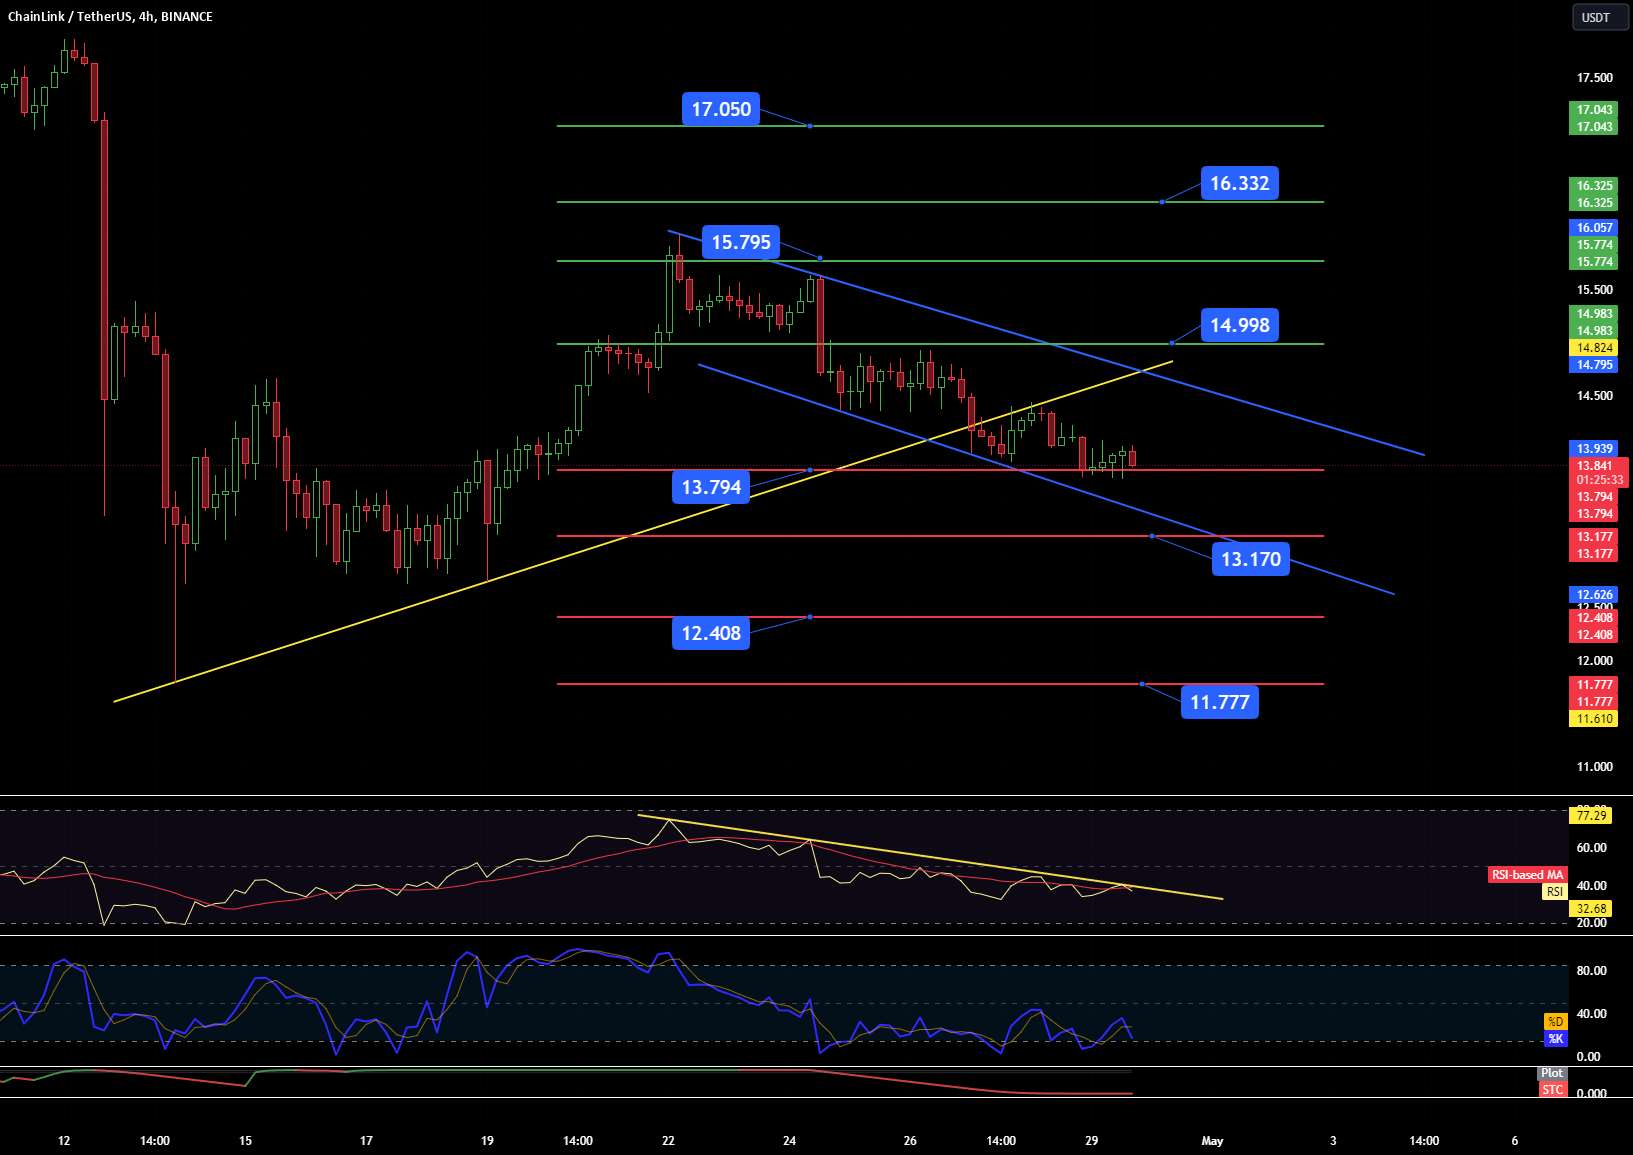
Task: Select the %D stochastic label
Action: coord(1555,1022)
